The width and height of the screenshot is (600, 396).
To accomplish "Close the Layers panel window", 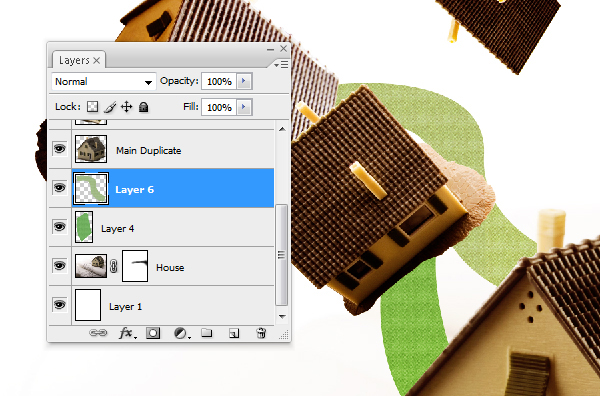I will 283,49.
